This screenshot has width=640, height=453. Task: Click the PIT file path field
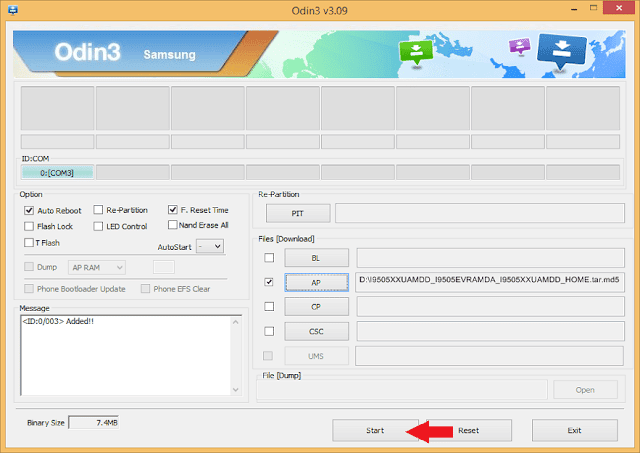480,213
